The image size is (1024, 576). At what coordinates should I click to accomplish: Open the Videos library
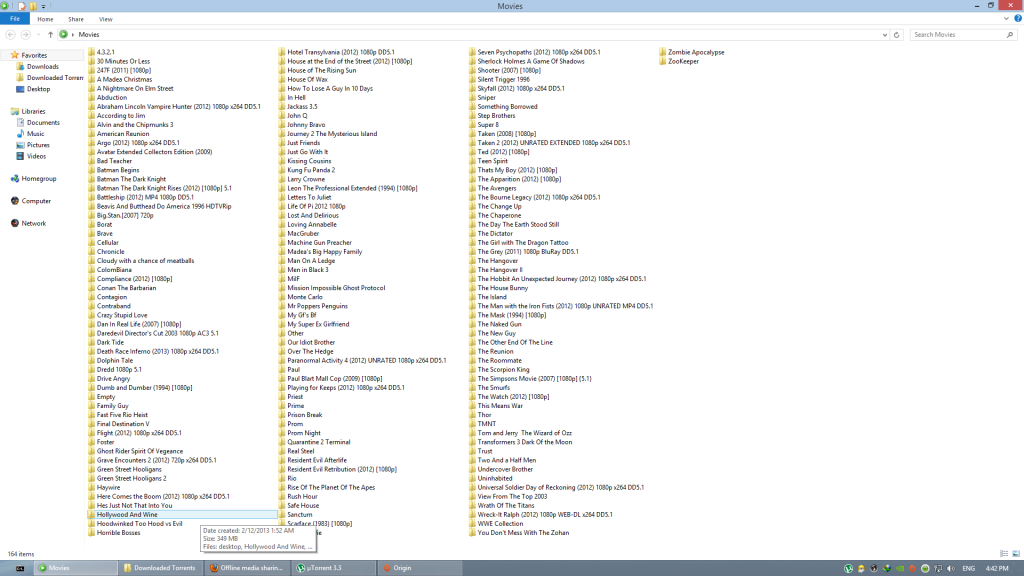[36, 156]
